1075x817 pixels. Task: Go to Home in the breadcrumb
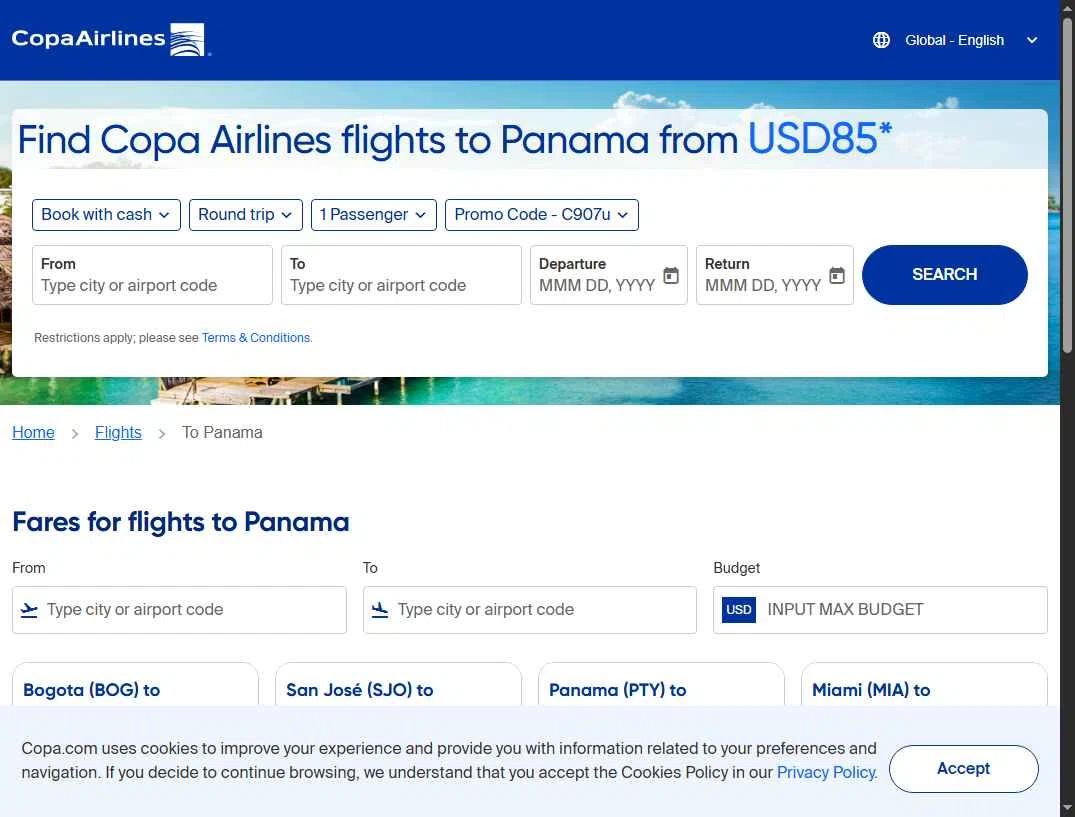[33, 433]
